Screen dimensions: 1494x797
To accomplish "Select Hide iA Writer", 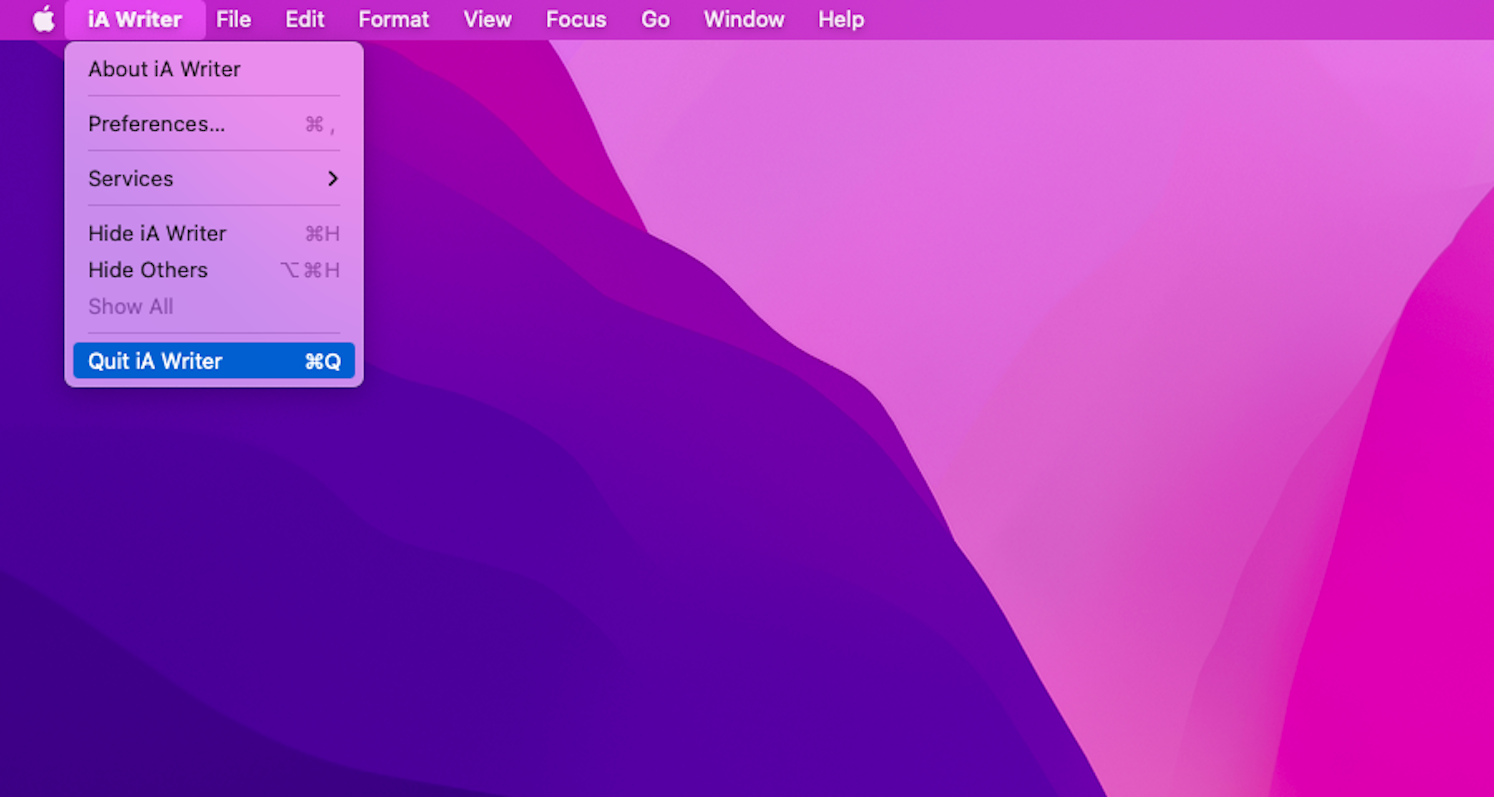I will coord(157,233).
